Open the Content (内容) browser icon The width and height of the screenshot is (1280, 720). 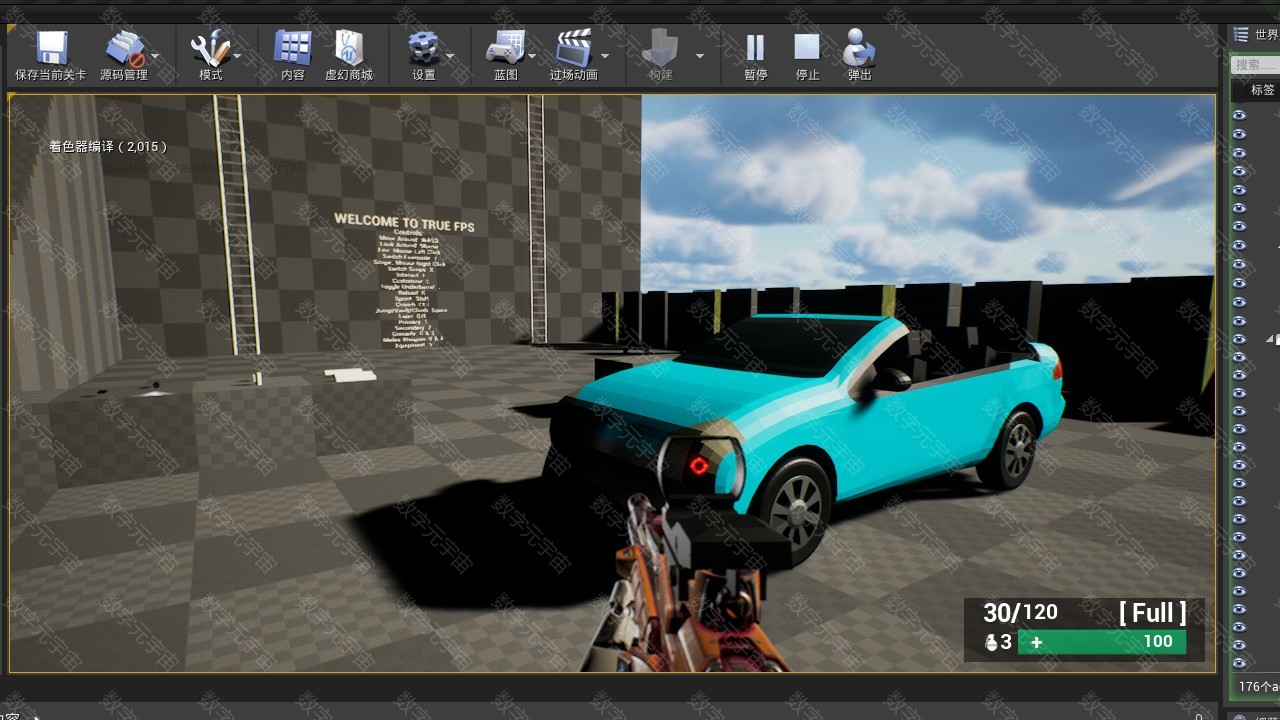tap(292, 48)
